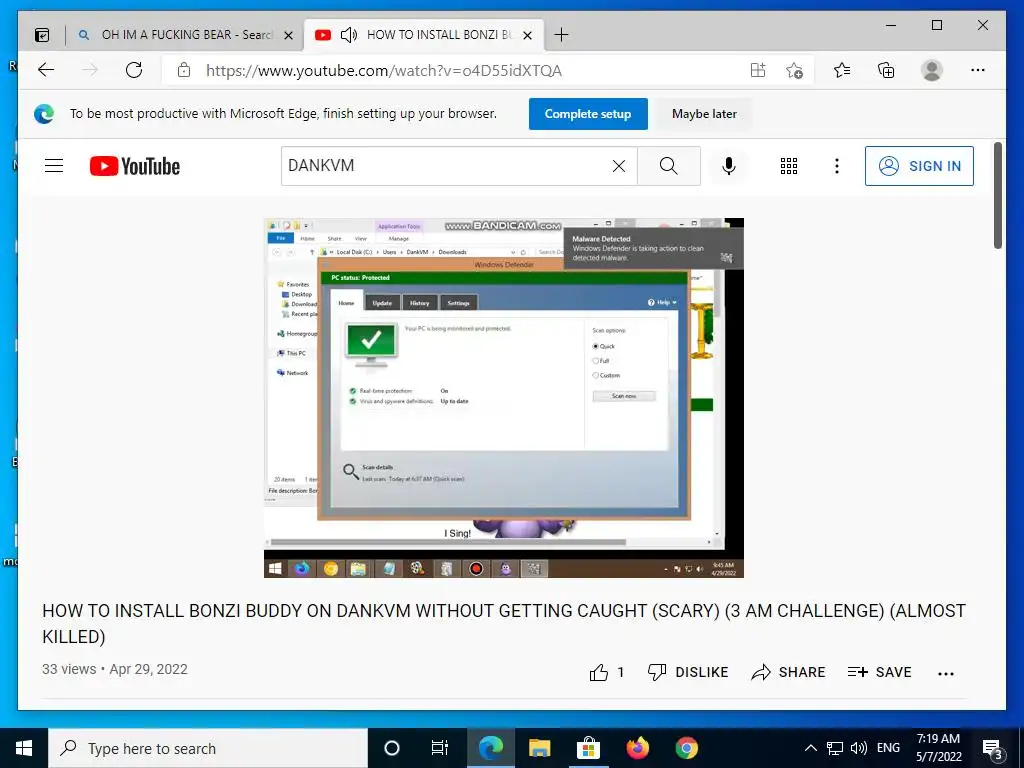
Task: Click the video player to pause
Action: tap(504, 398)
